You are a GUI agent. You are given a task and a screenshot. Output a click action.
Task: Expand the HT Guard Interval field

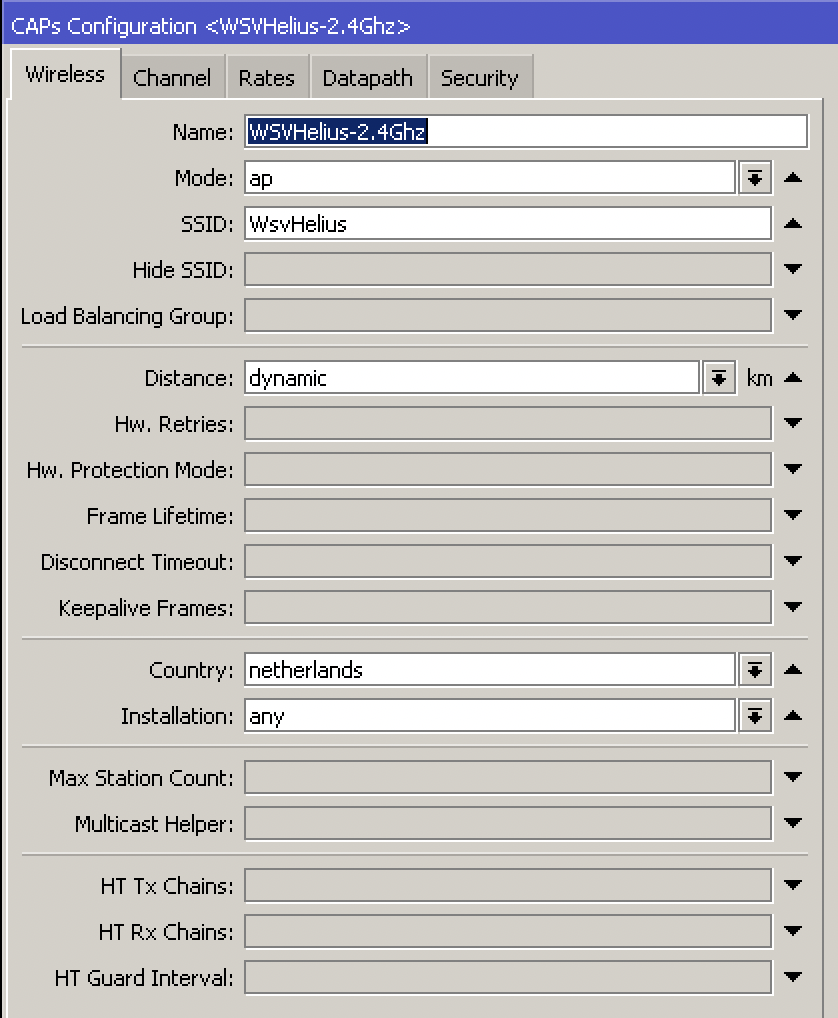click(x=792, y=977)
